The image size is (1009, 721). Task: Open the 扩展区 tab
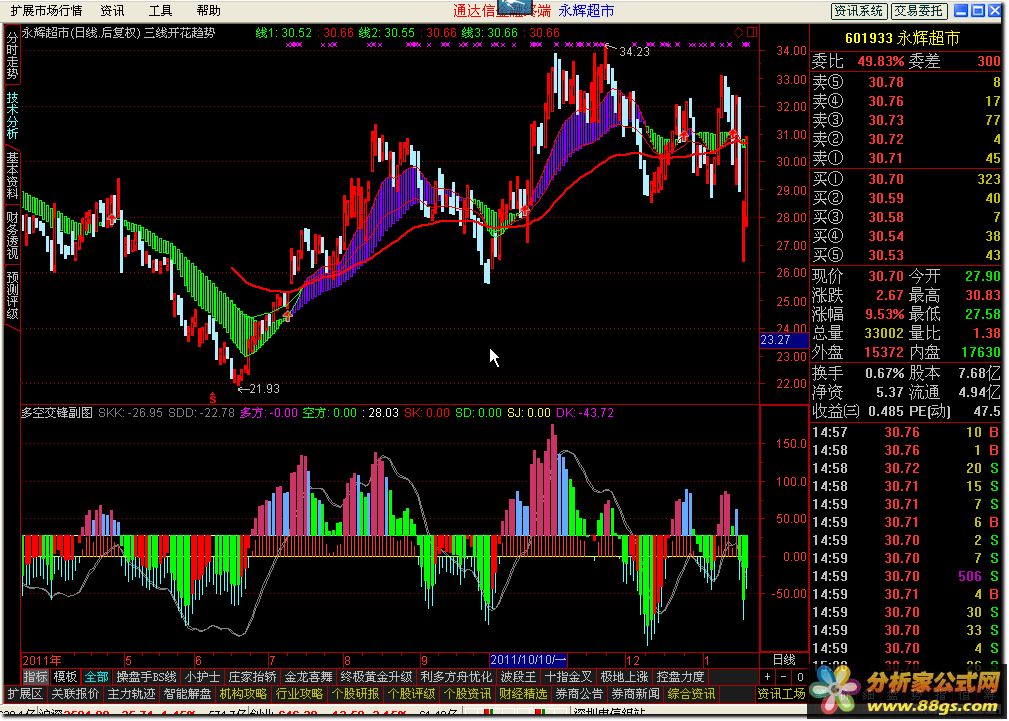click(x=24, y=694)
